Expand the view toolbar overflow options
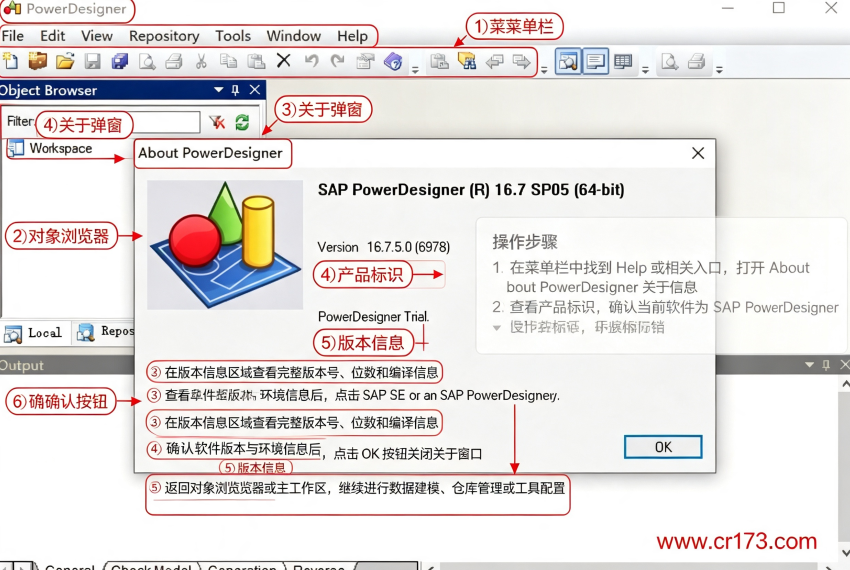Screen dimensions: 850x570 pos(645,69)
